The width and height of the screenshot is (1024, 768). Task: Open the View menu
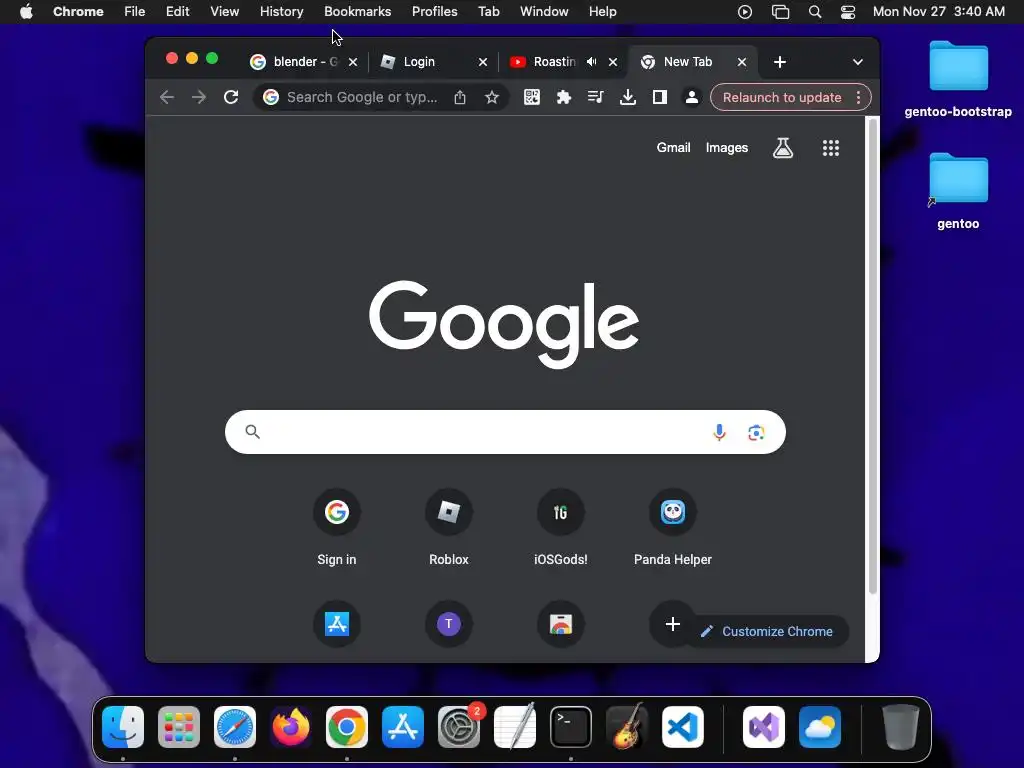coord(224,12)
